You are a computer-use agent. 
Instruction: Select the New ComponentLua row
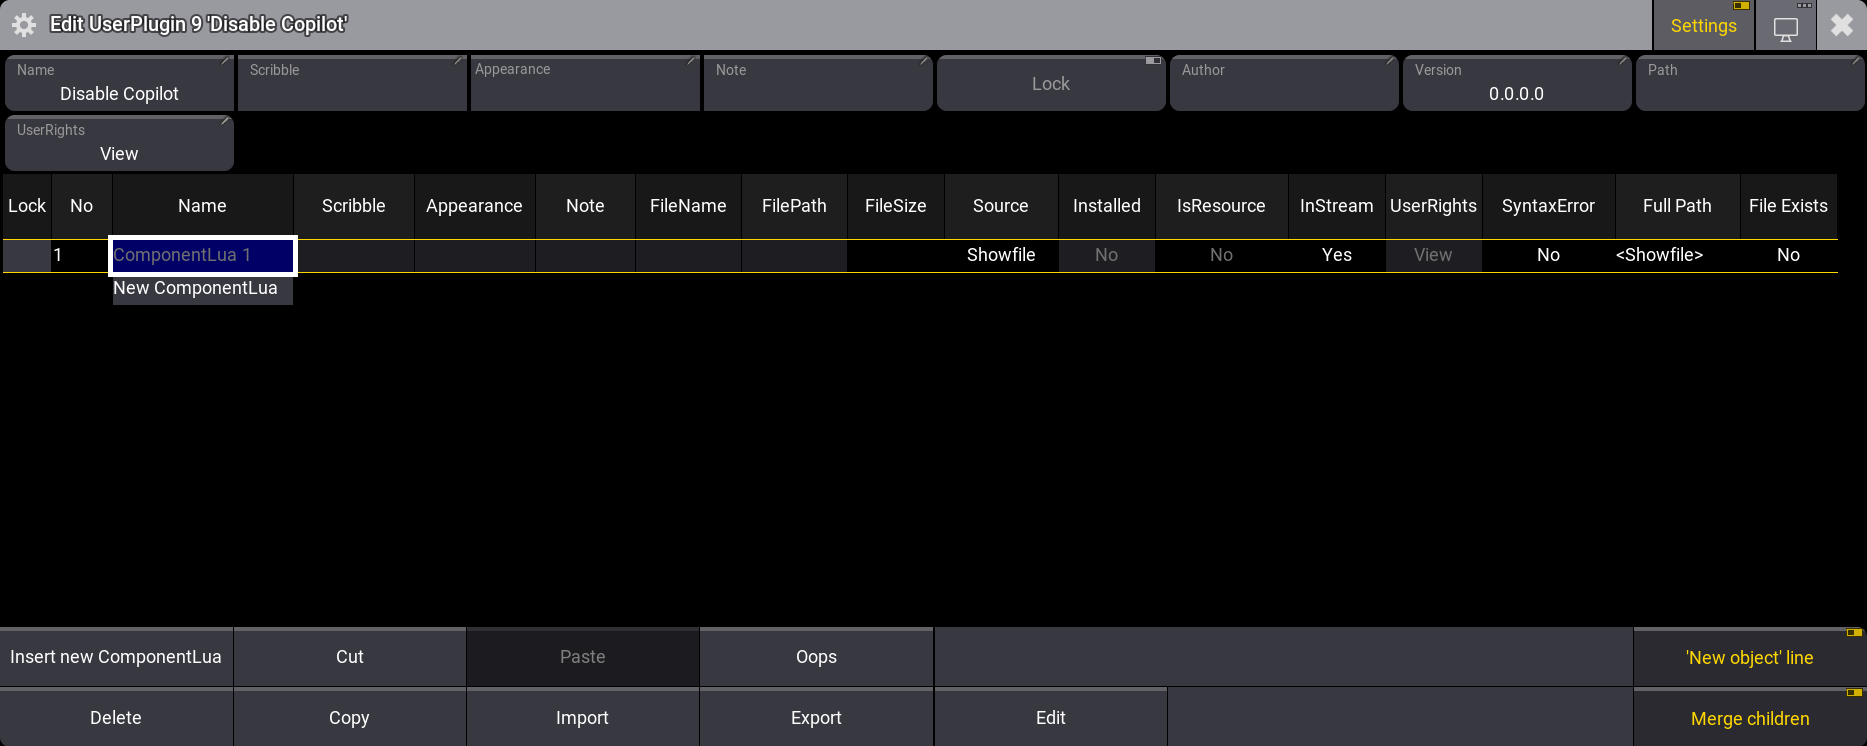pos(196,288)
